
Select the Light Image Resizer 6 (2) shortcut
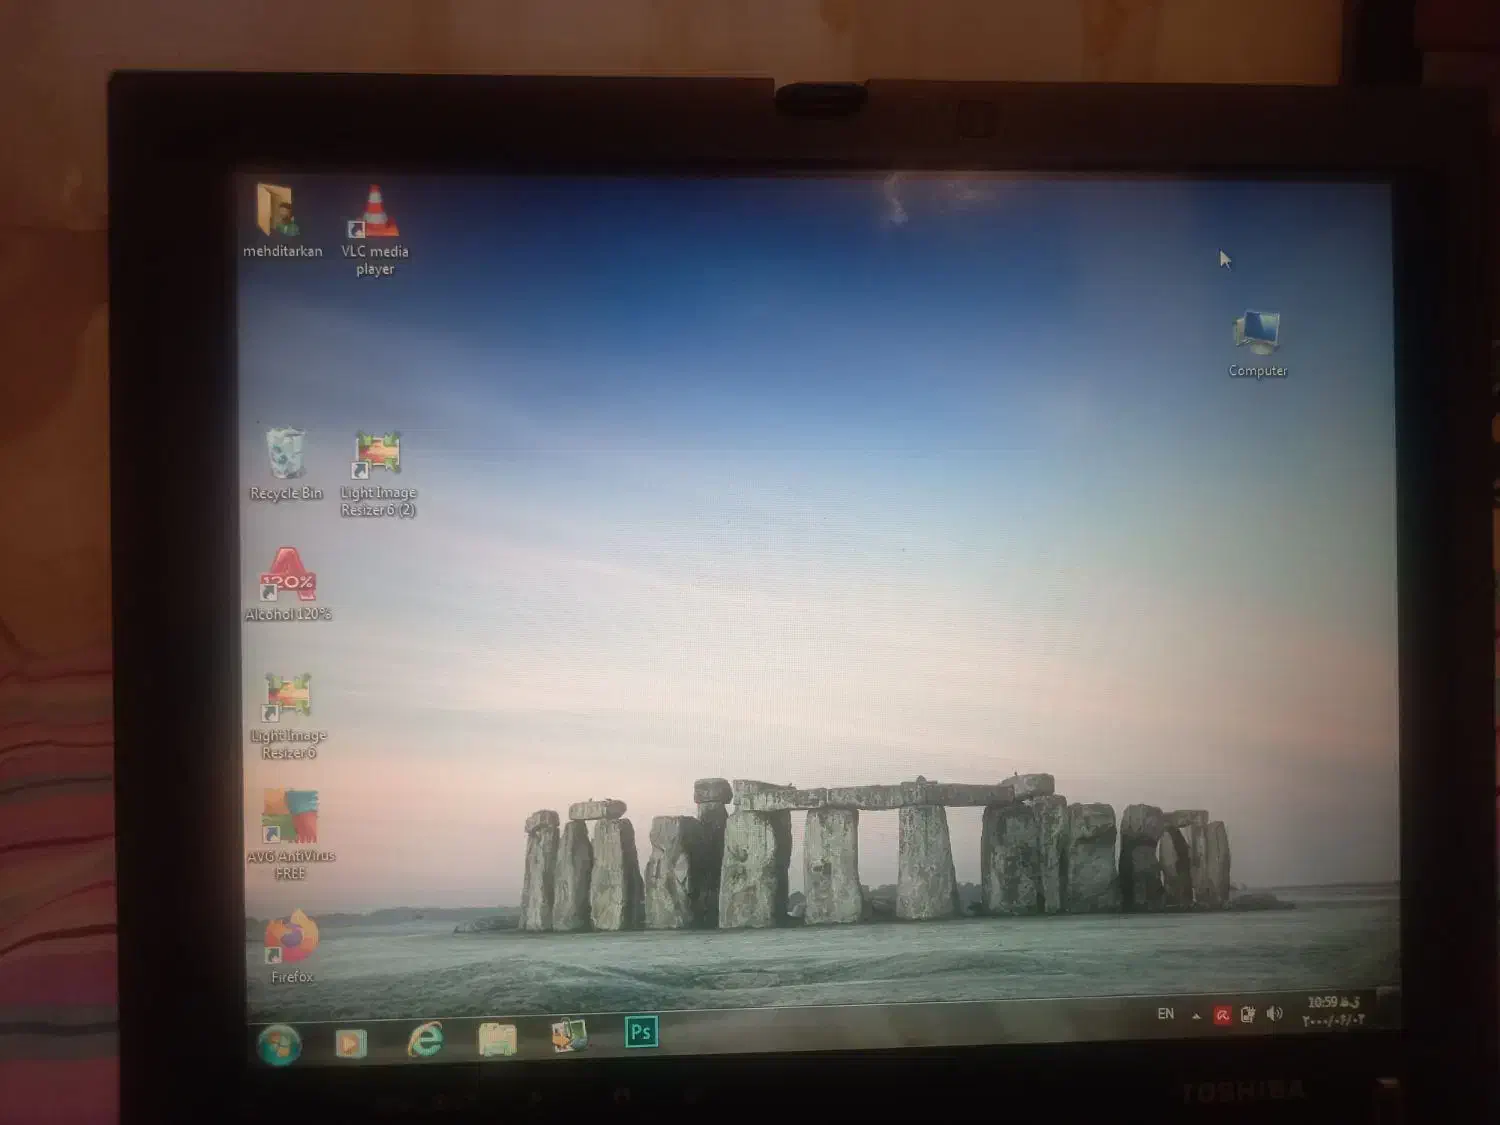tap(377, 457)
